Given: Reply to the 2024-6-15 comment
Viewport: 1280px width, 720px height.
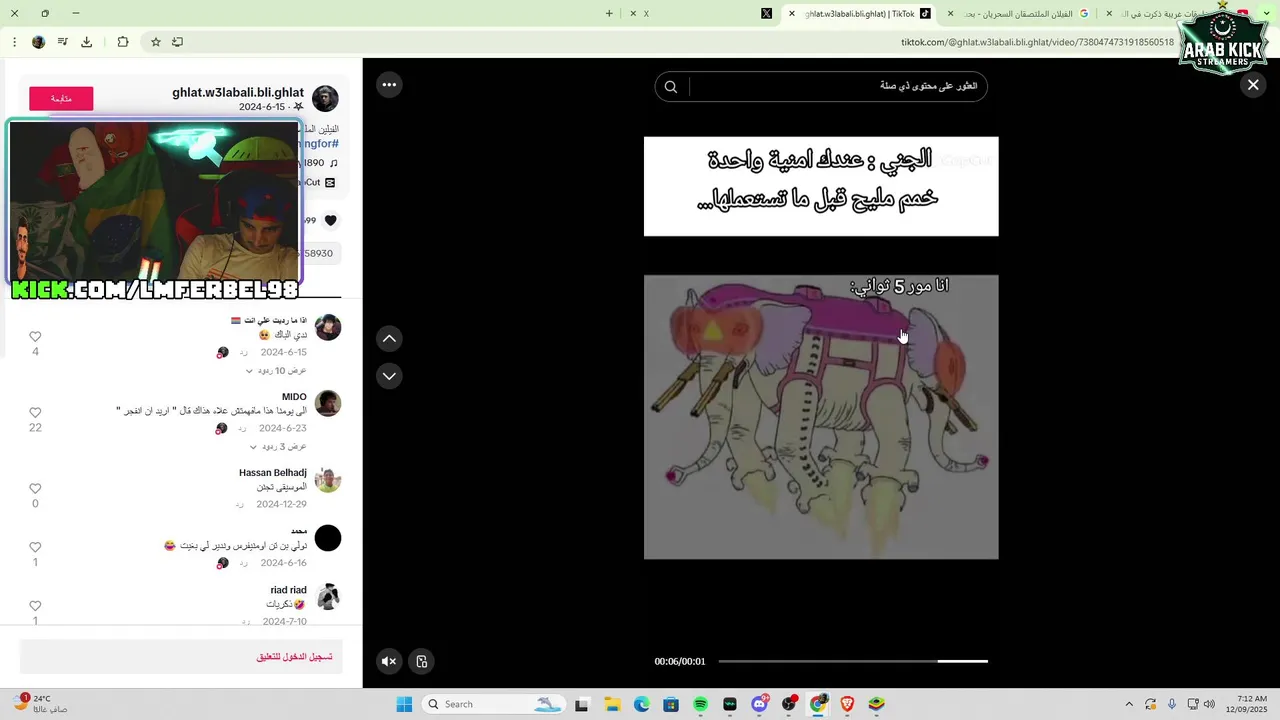Looking at the screenshot, I should tap(243, 353).
